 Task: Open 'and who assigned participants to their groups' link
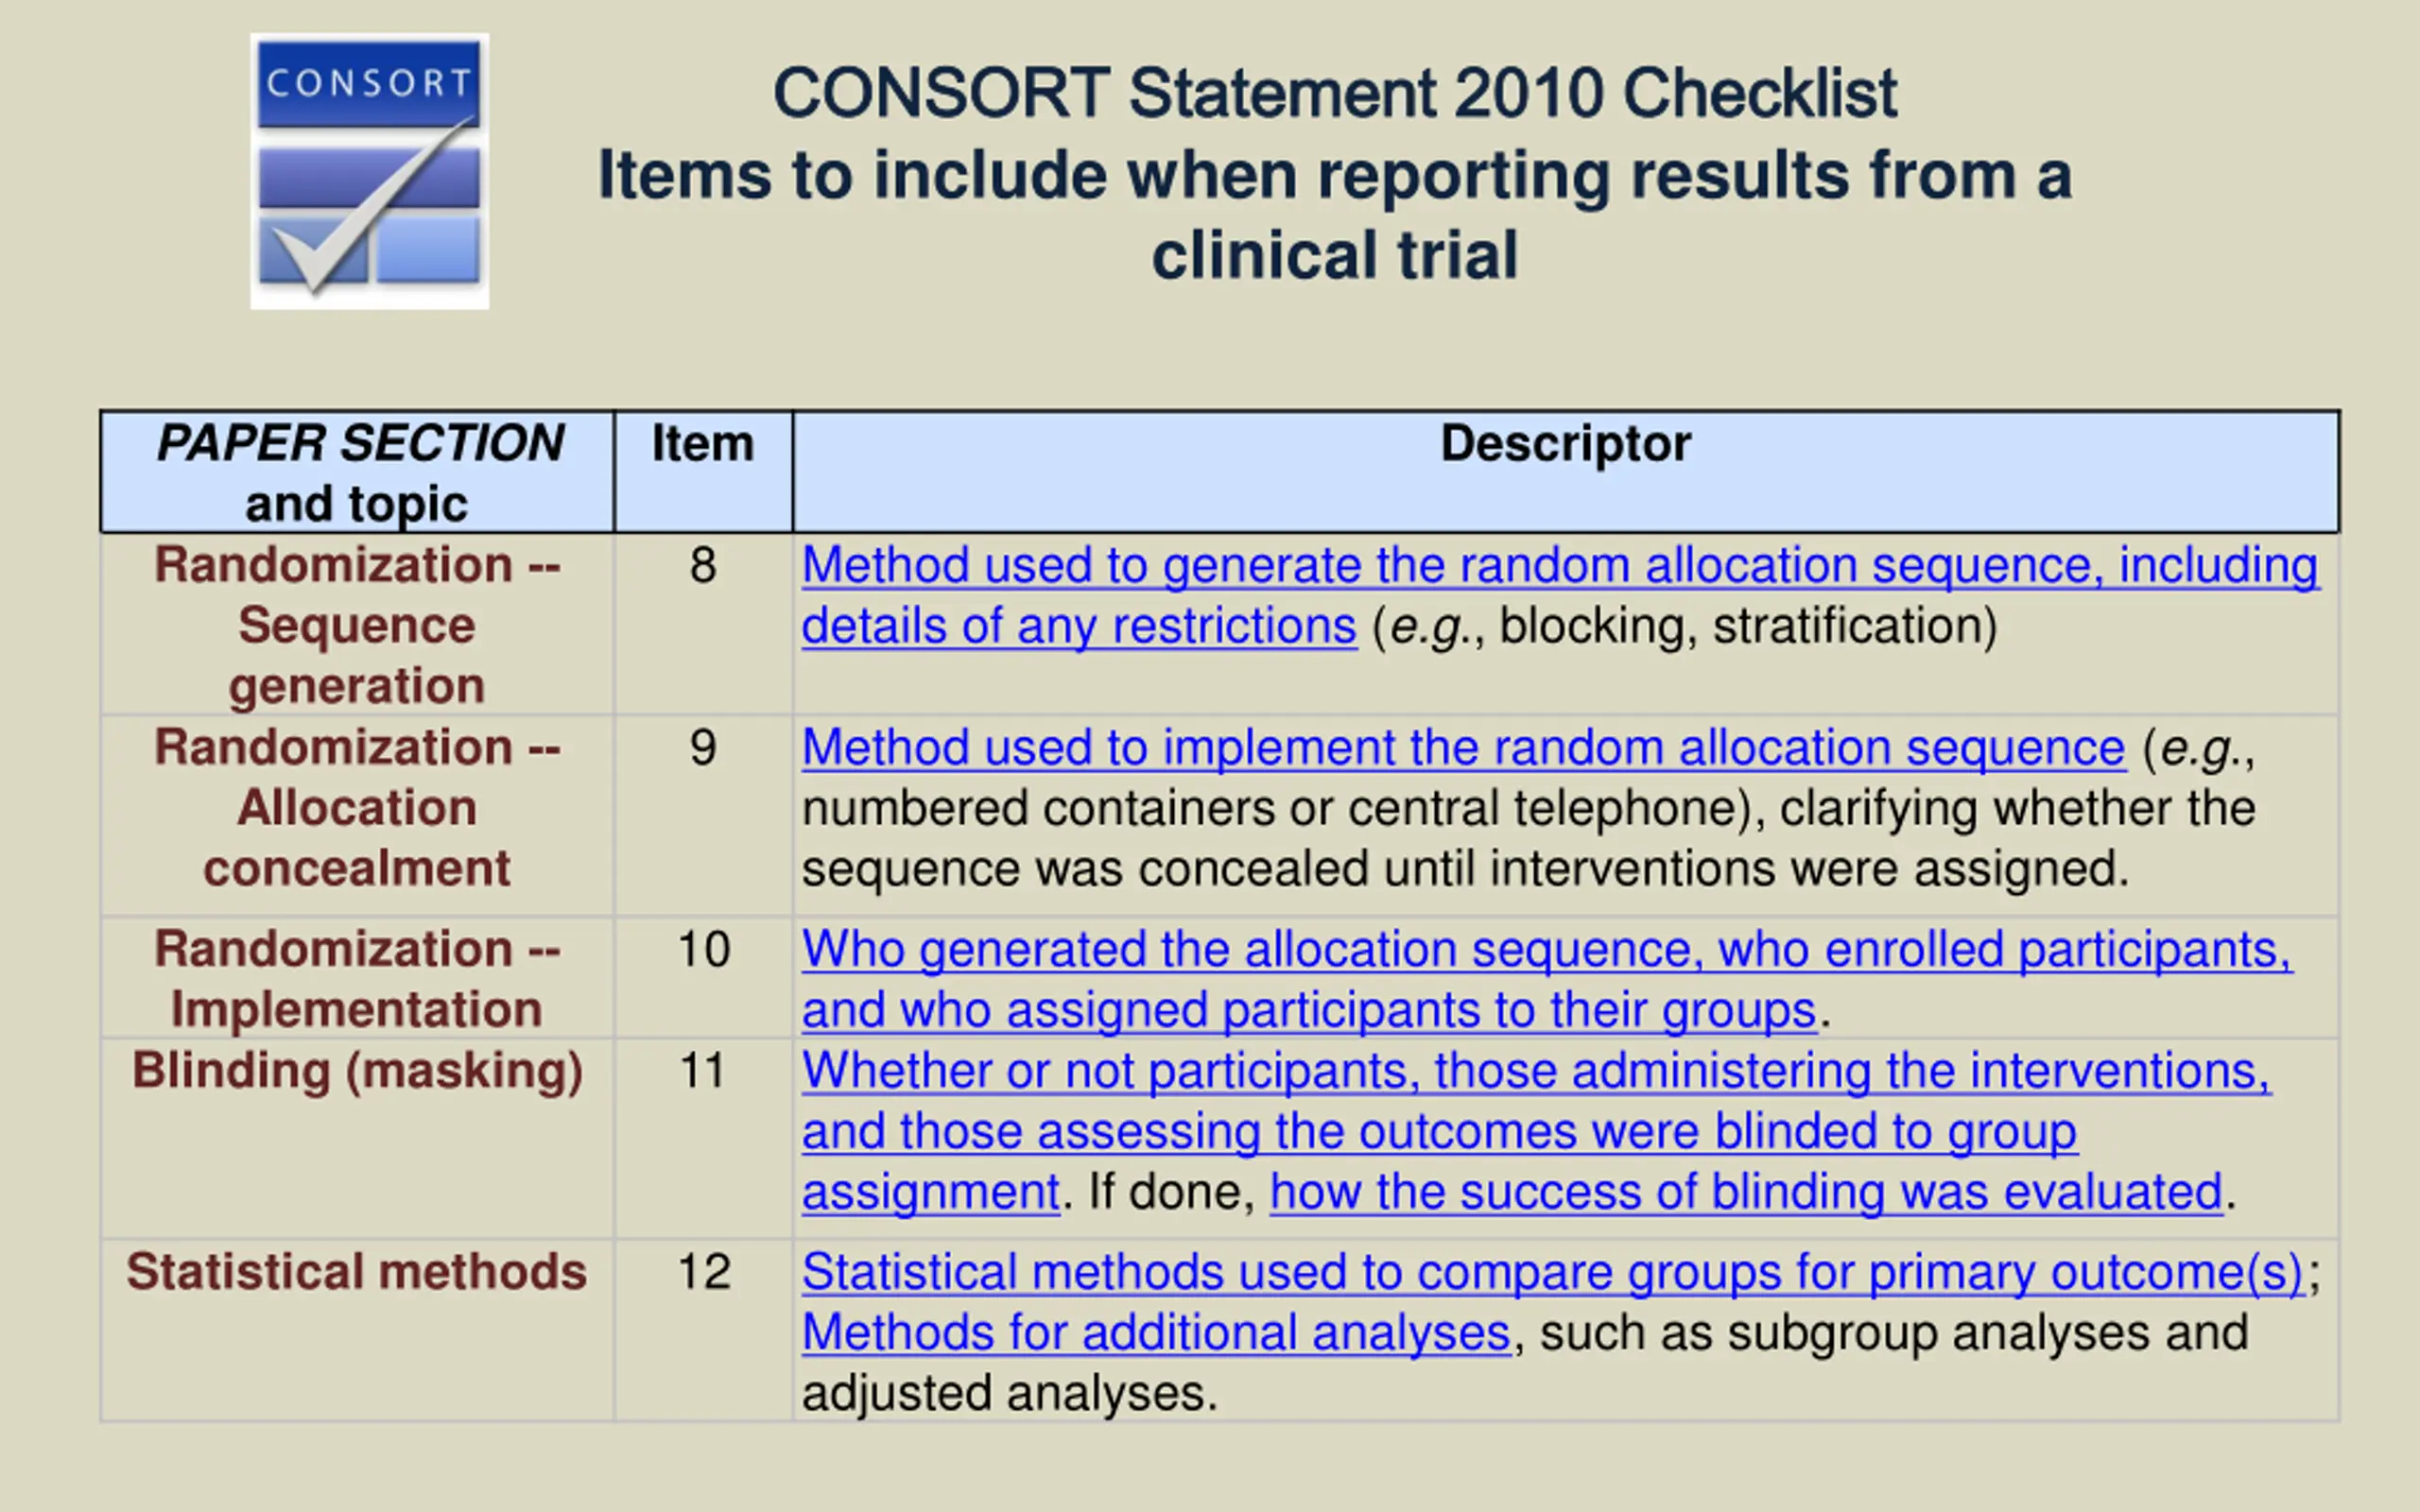tap(1309, 1010)
